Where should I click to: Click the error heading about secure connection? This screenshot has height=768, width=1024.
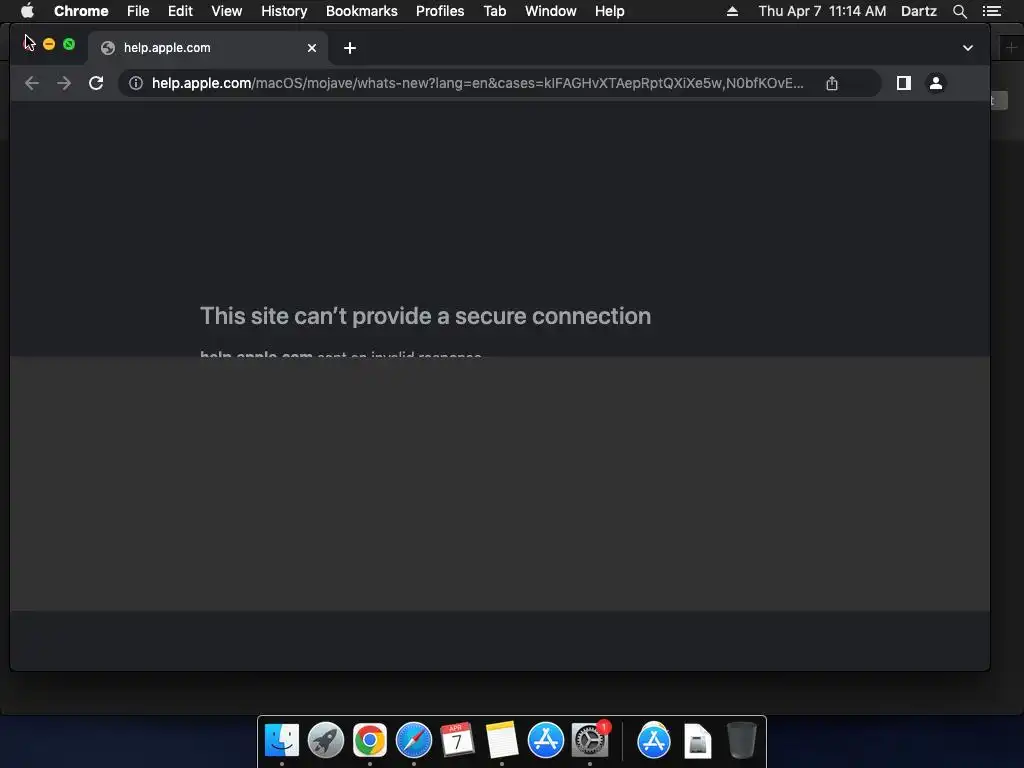[425, 316]
